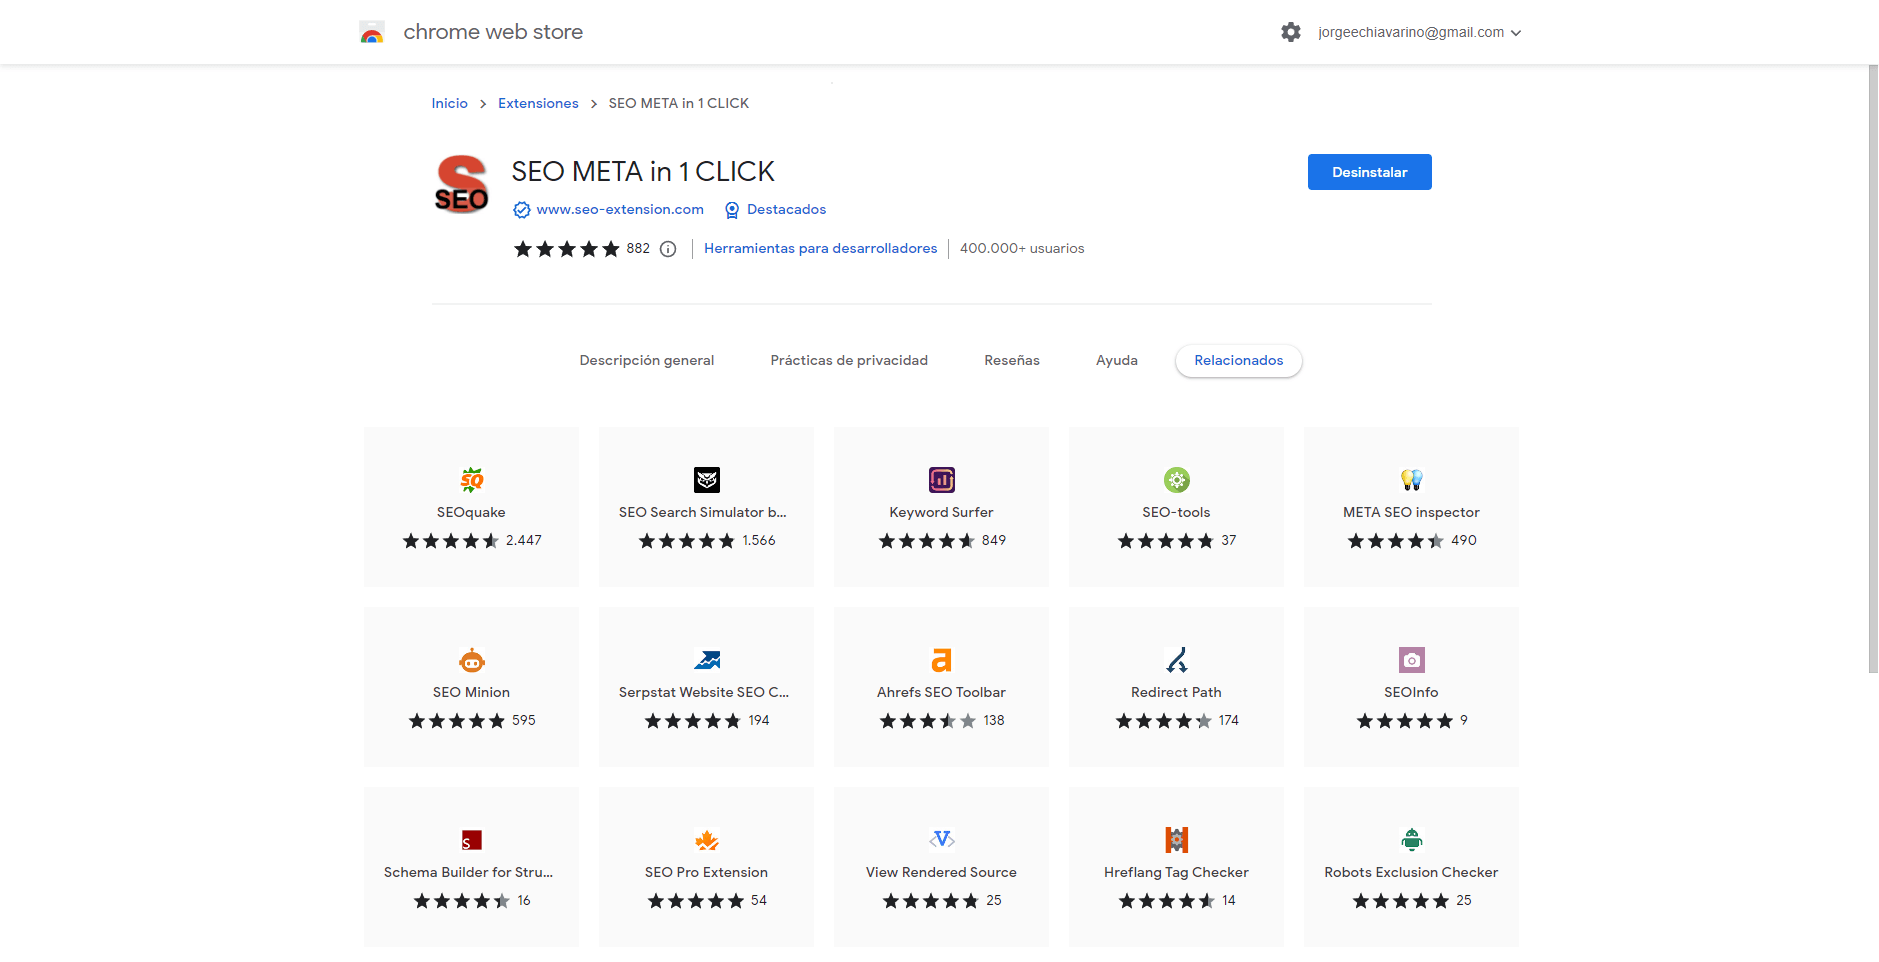The image size is (1879, 962).
Task: Click the page vertical scrollbar
Action: [x=1873, y=369]
